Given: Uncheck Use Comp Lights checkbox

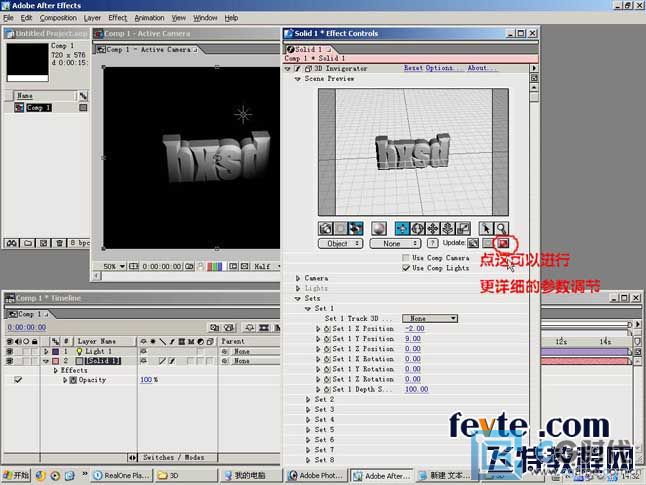Looking at the screenshot, I should click(x=406, y=268).
